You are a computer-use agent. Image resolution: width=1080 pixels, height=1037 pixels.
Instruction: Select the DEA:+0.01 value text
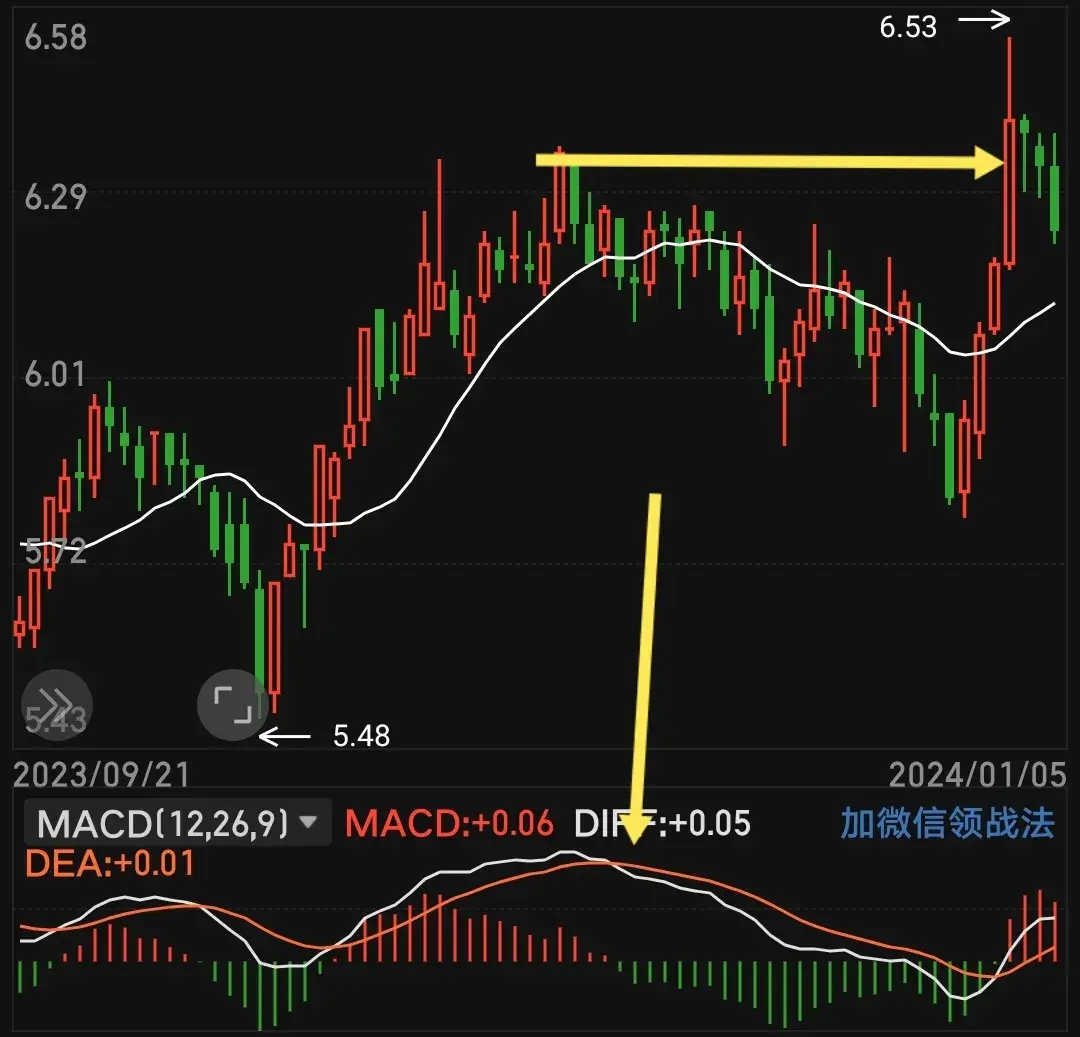110,863
